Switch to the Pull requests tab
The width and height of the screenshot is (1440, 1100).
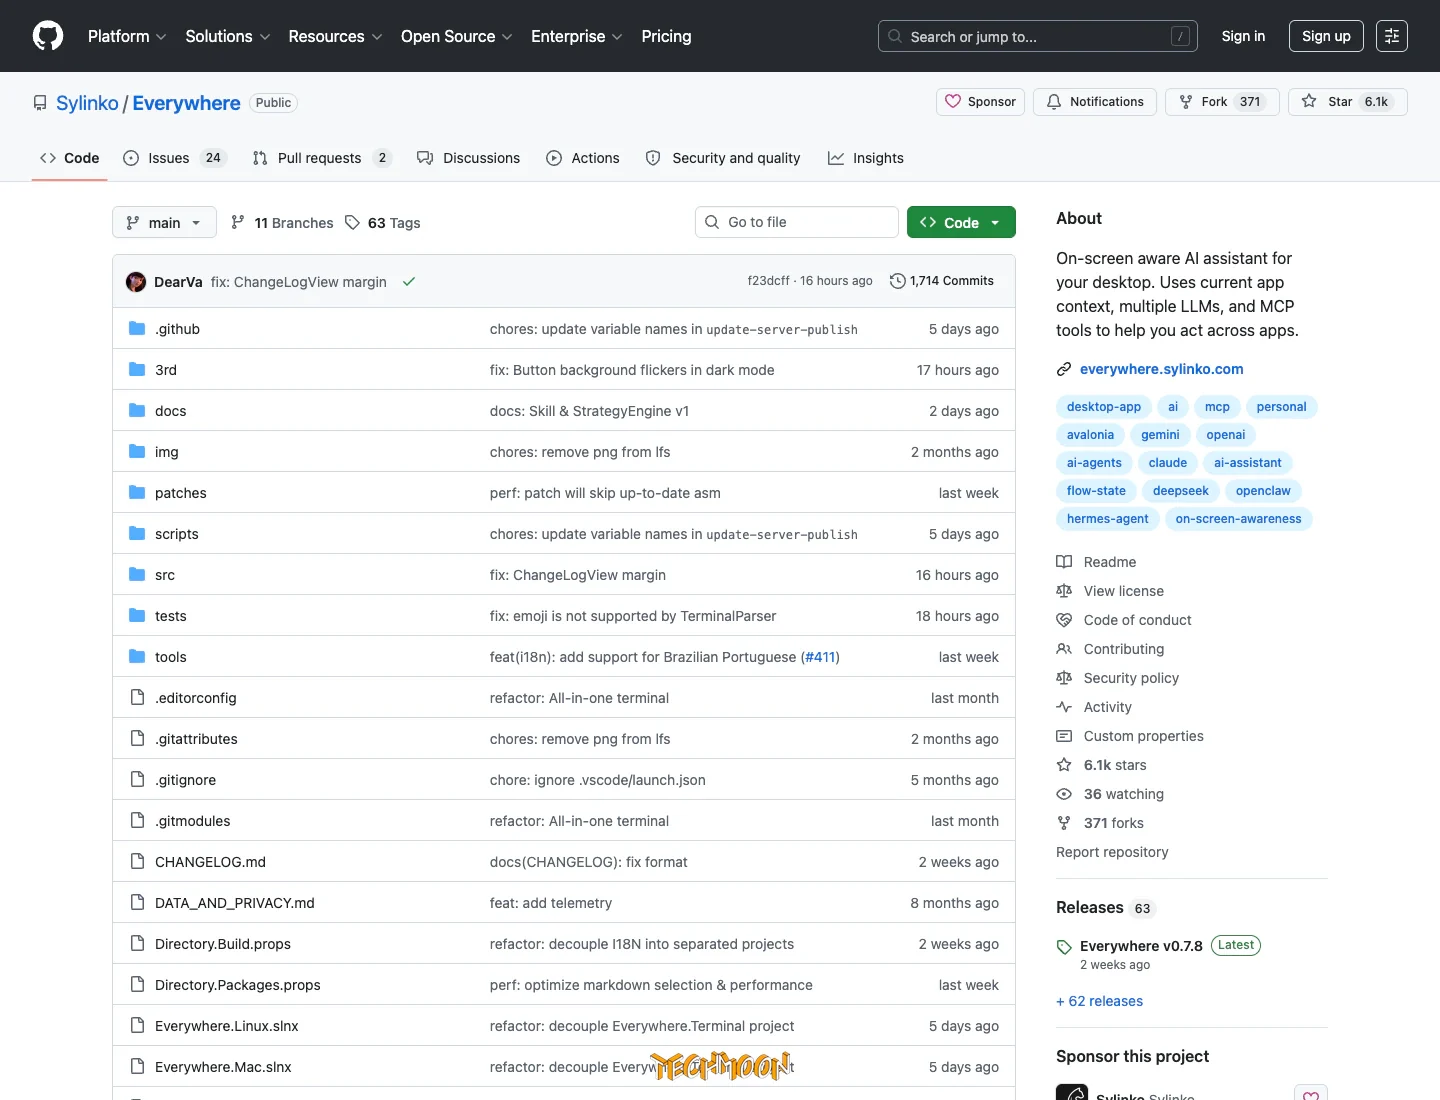[x=322, y=158]
